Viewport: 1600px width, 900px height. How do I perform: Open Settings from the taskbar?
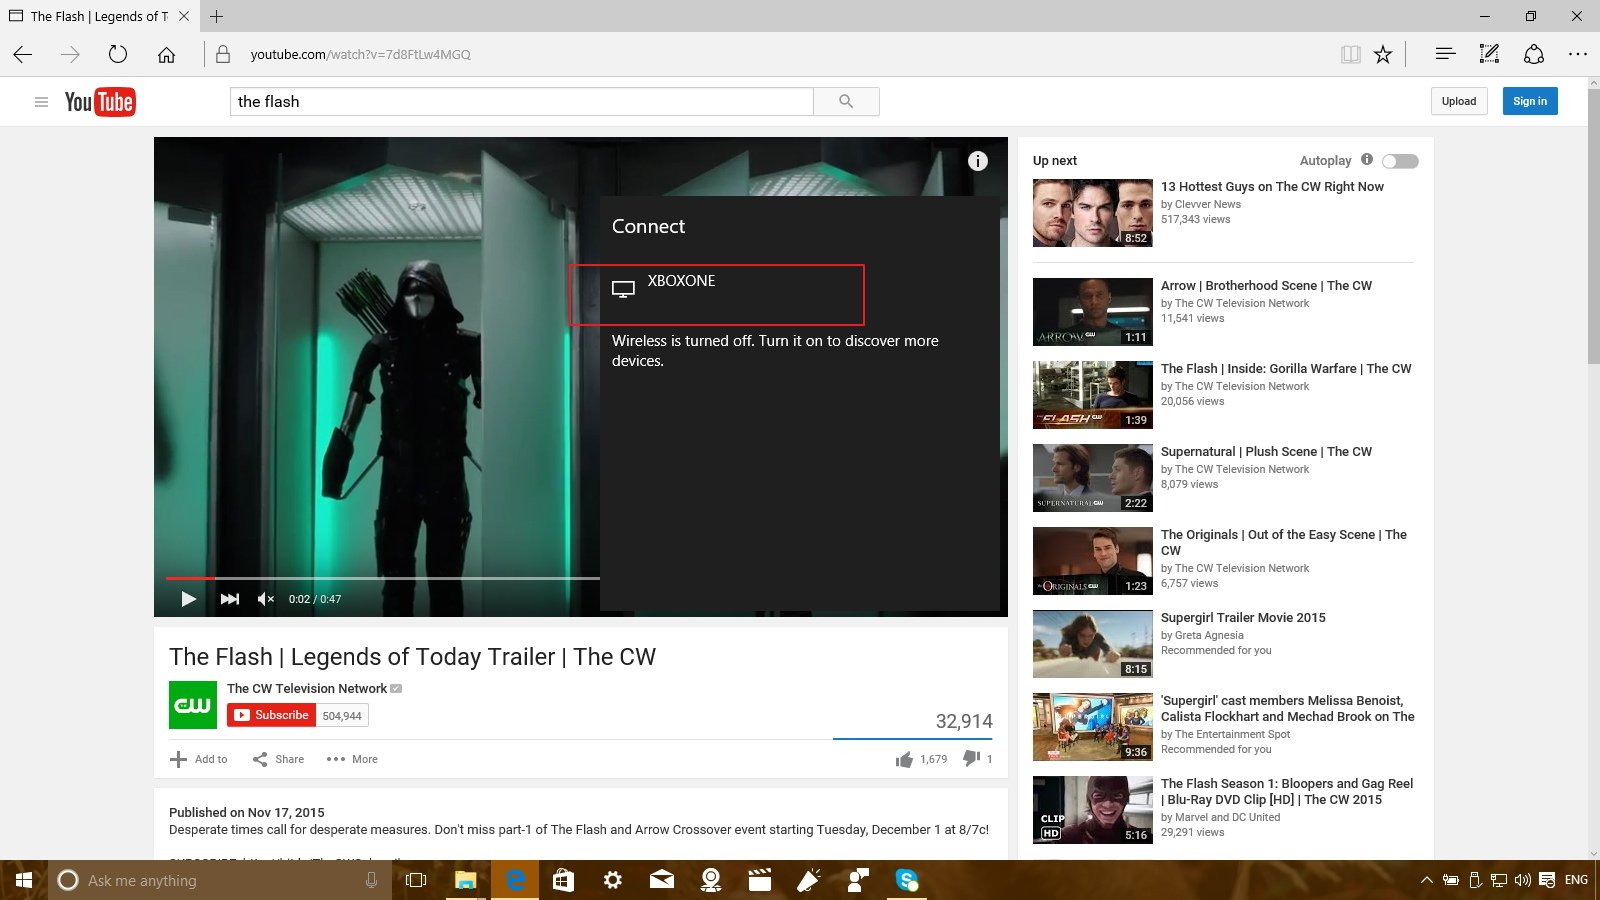pyautogui.click(x=612, y=880)
